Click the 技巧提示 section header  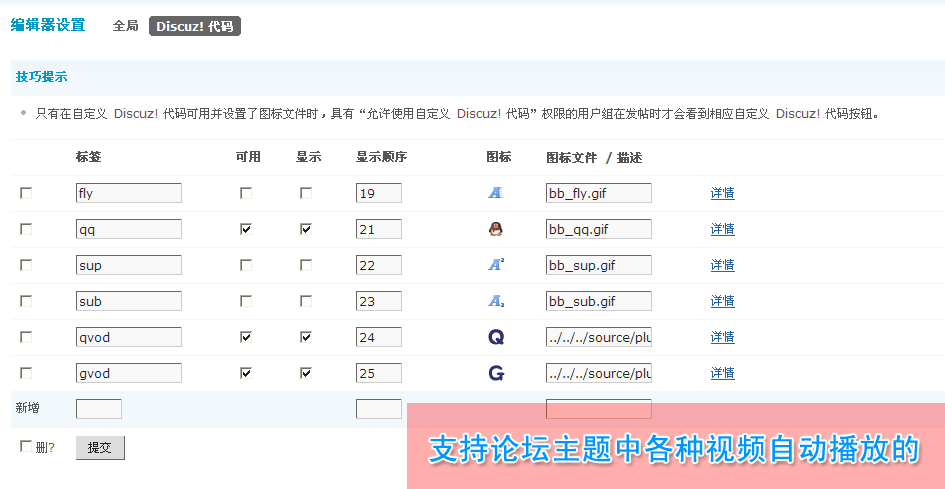coord(42,77)
